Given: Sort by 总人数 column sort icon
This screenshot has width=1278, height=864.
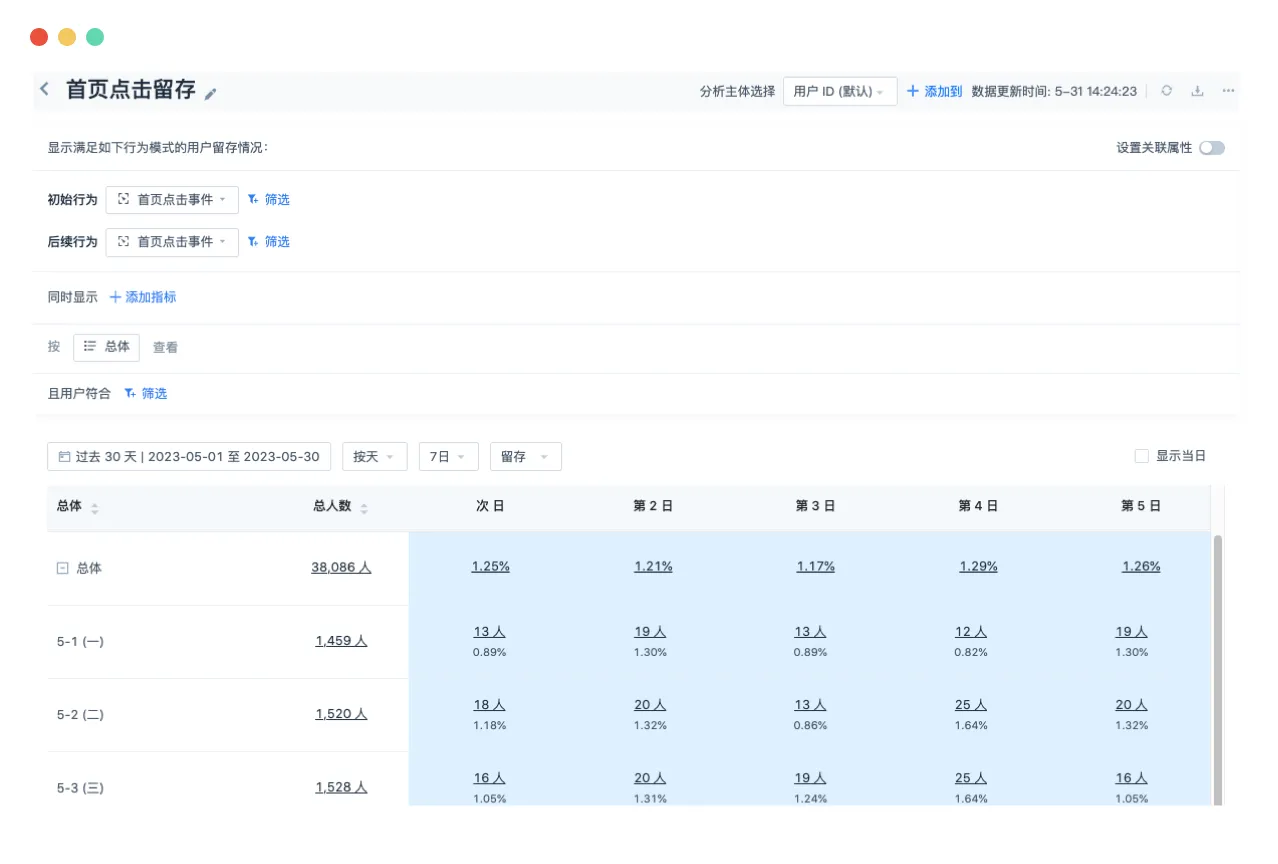Looking at the screenshot, I should point(364,508).
